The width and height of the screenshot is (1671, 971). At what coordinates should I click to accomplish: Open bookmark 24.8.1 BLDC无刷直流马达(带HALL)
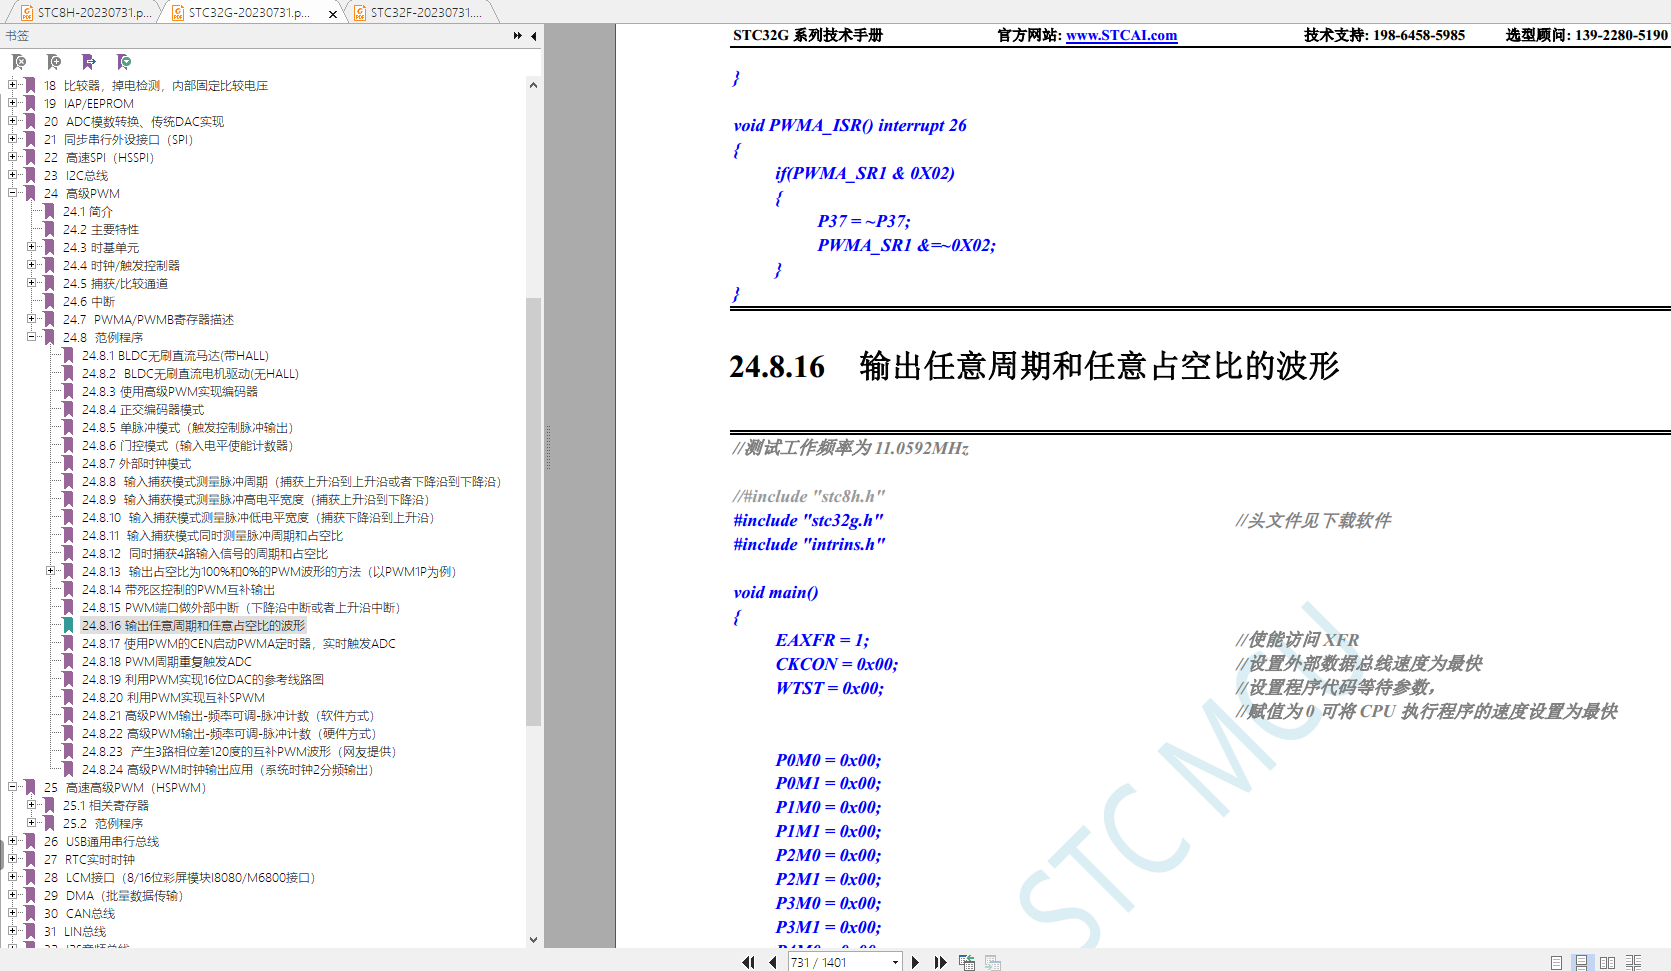pos(175,355)
